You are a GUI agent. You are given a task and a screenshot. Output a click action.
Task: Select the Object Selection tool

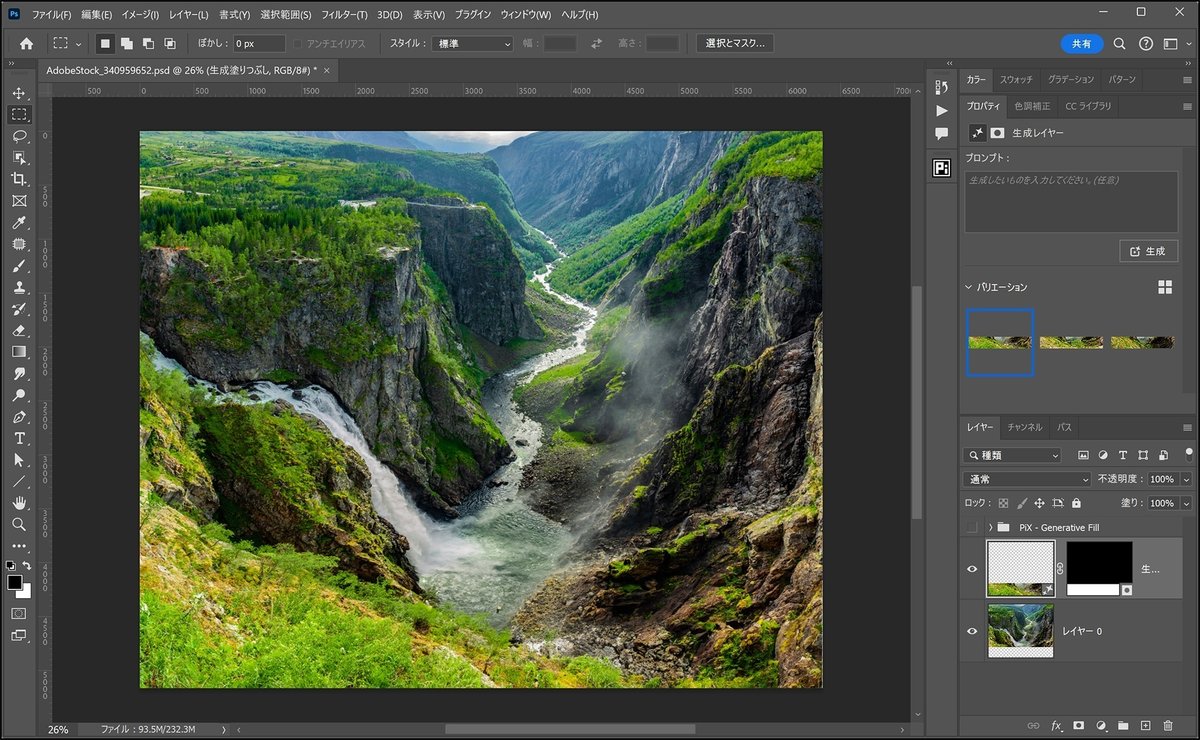tap(19, 158)
